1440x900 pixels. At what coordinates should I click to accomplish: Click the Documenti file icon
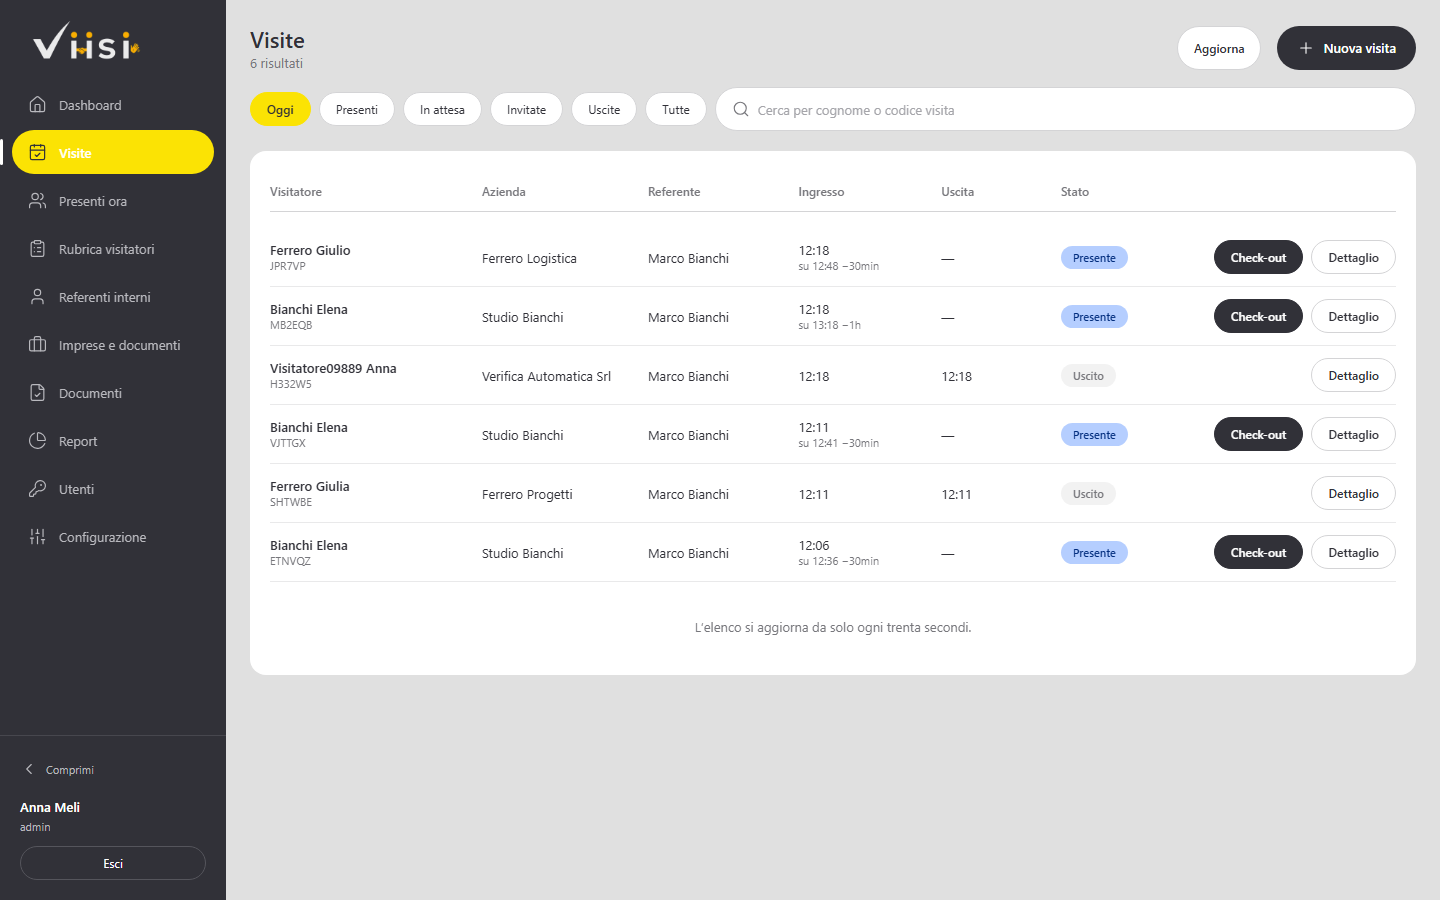(x=38, y=392)
